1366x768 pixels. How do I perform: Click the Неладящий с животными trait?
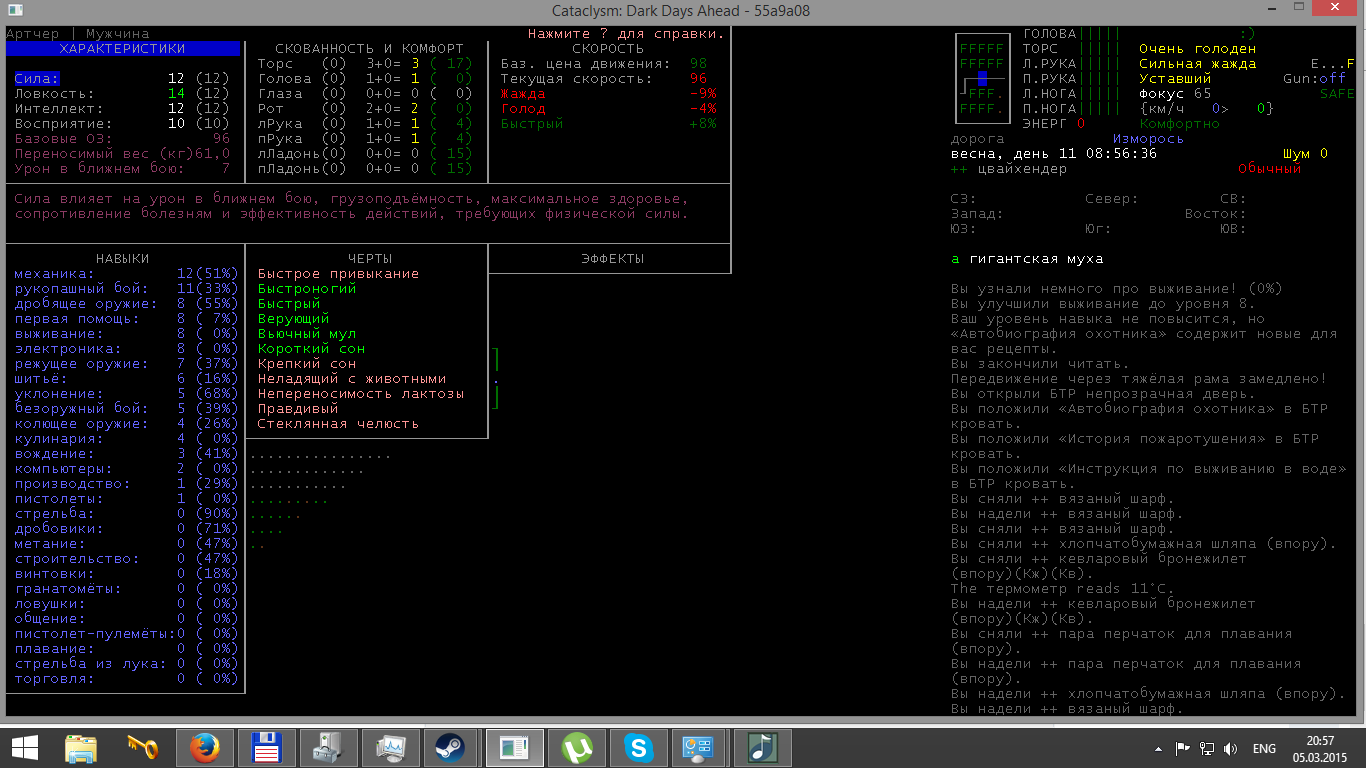350,378
